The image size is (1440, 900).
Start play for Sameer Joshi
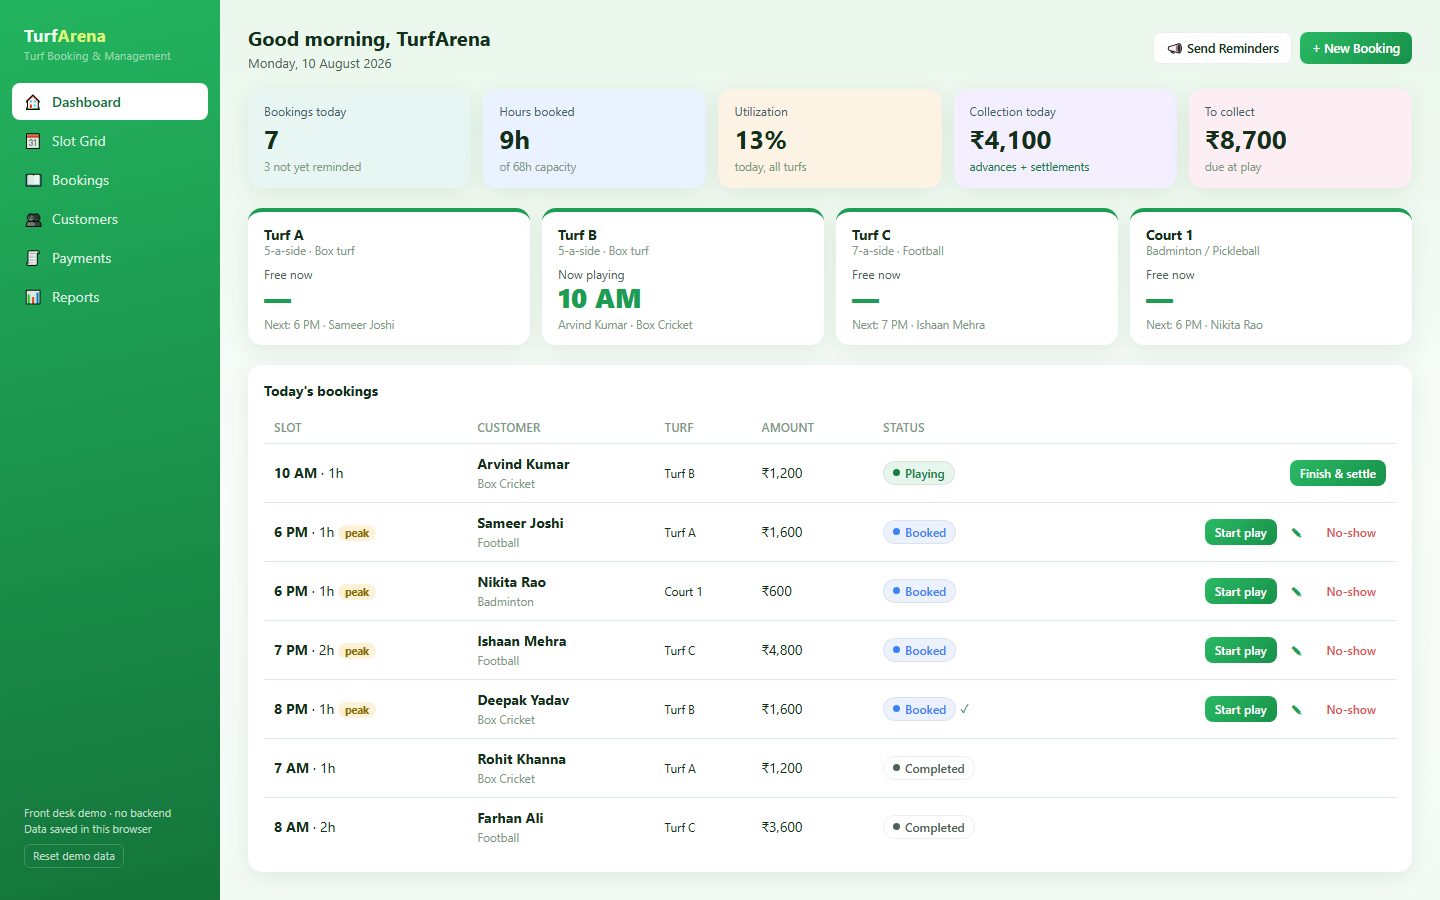coord(1241,532)
